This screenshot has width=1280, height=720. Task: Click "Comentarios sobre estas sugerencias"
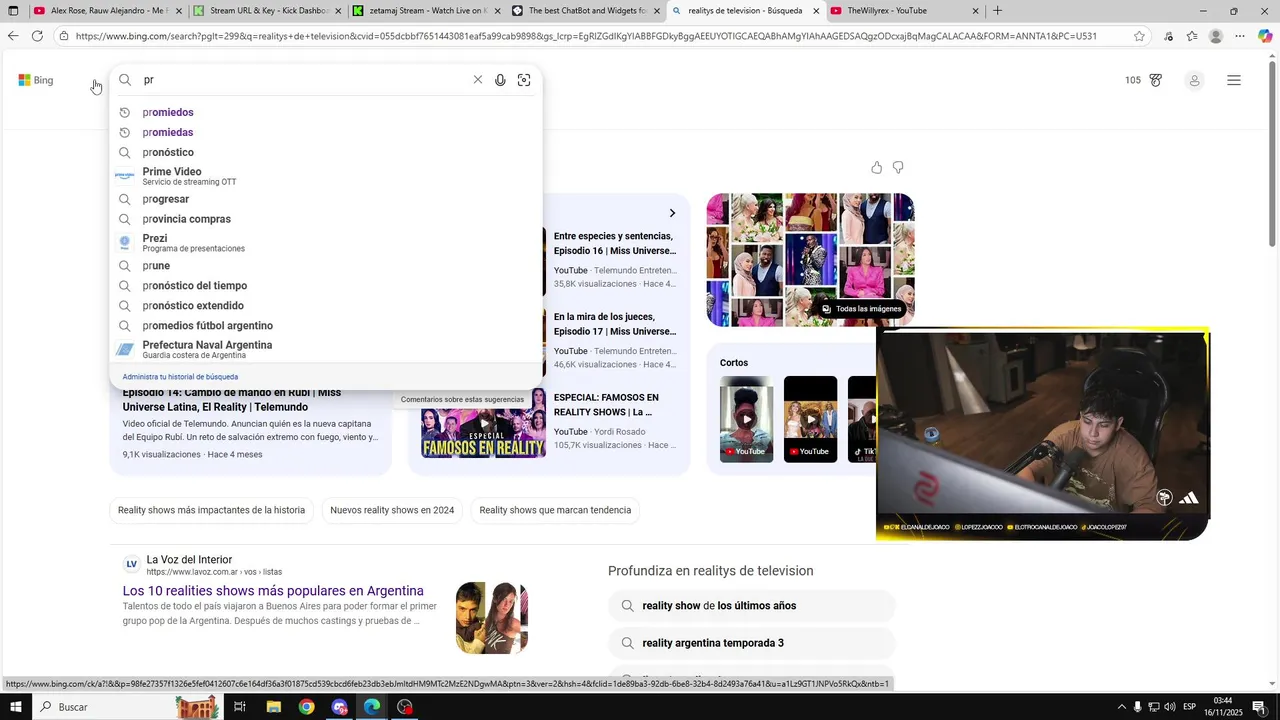(462, 399)
